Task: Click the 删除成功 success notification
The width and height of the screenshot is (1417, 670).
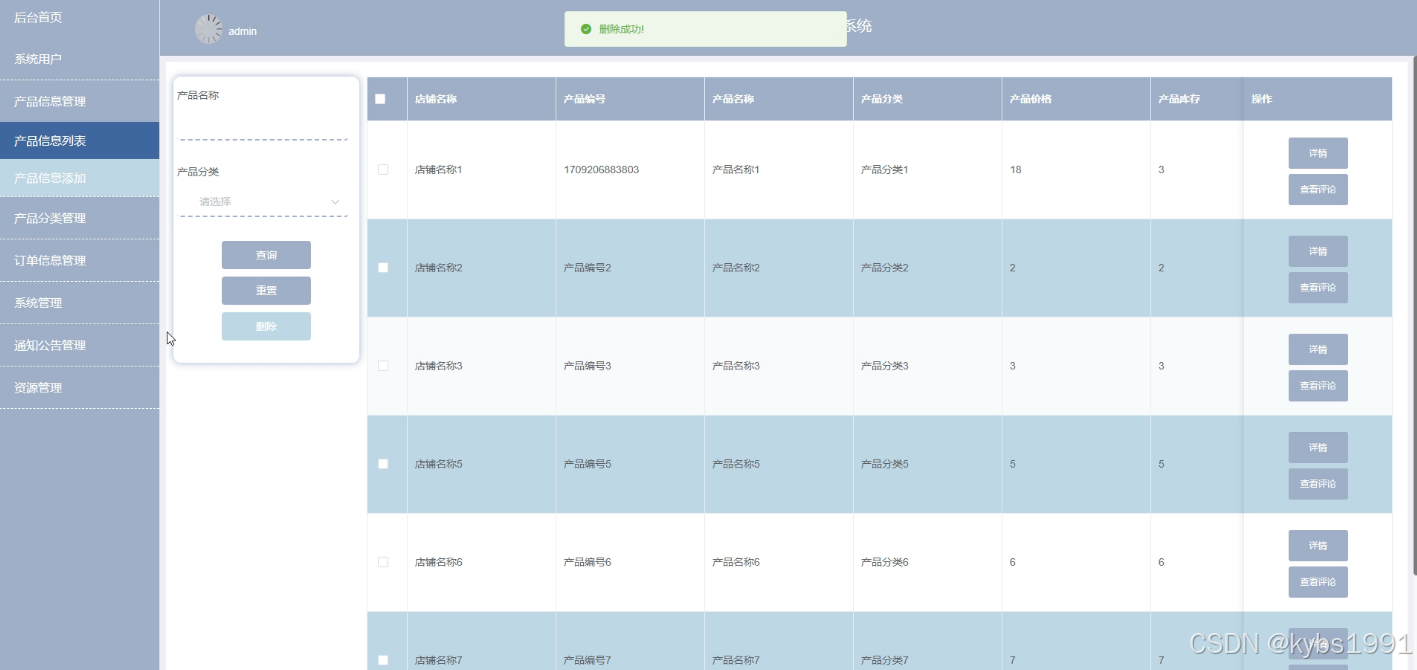Action: tap(705, 29)
